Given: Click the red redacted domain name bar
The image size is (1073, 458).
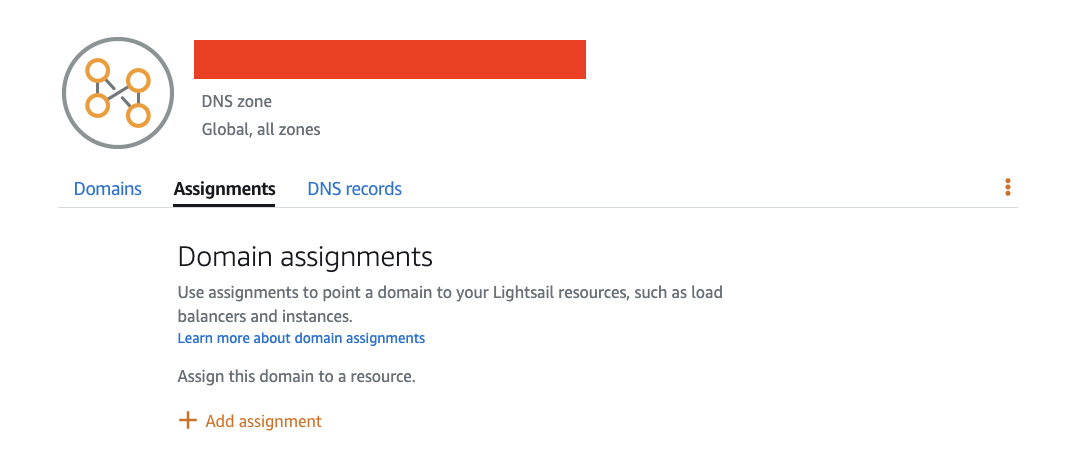Looking at the screenshot, I should (389, 60).
